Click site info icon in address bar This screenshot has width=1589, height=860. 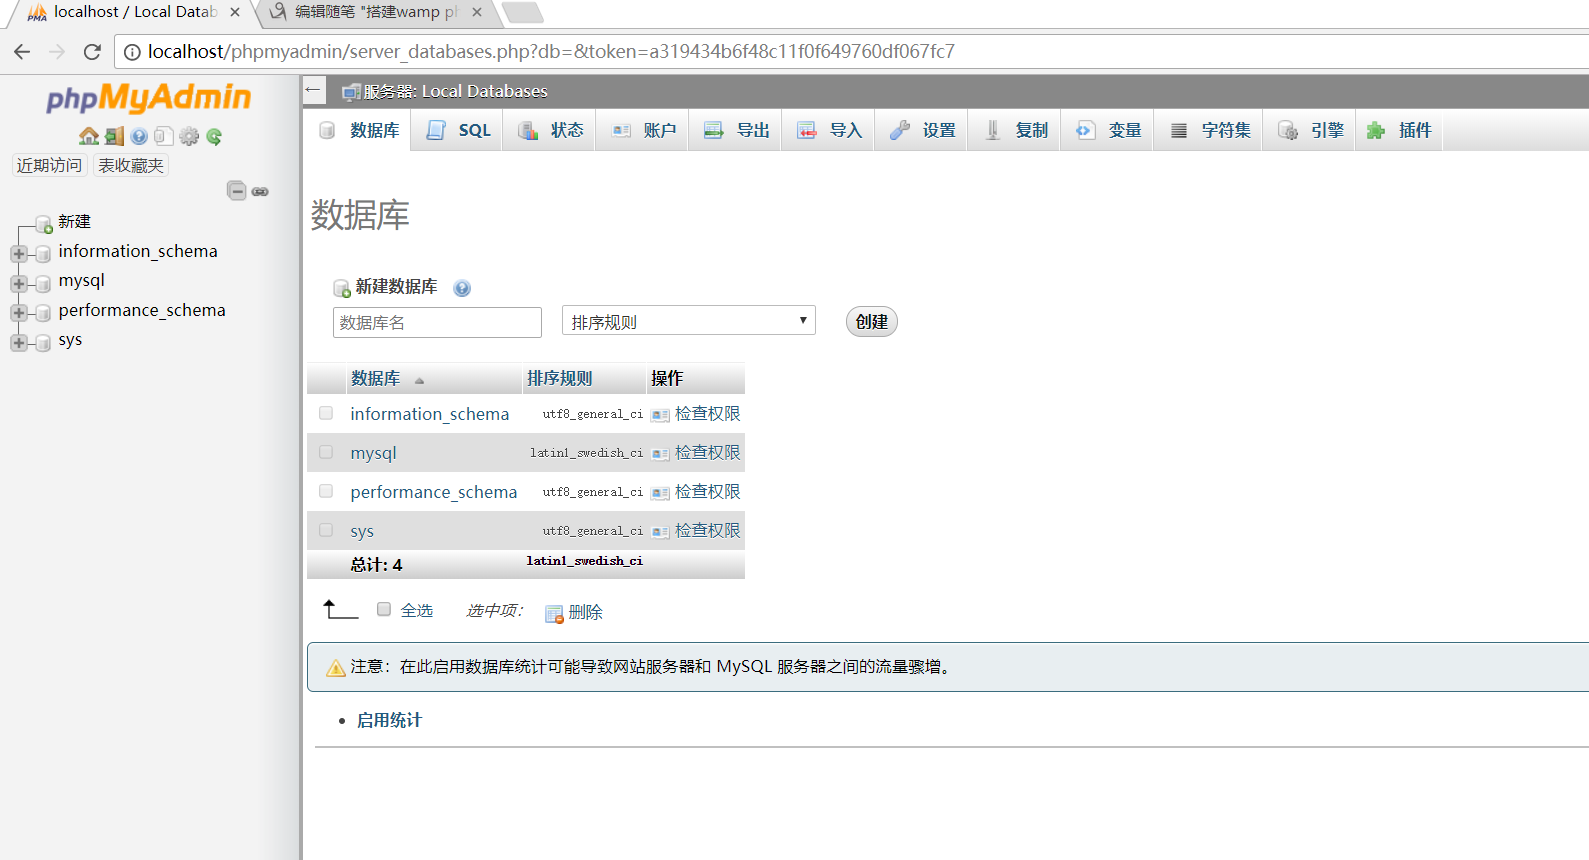pyautogui.click(x=132, y=52)
